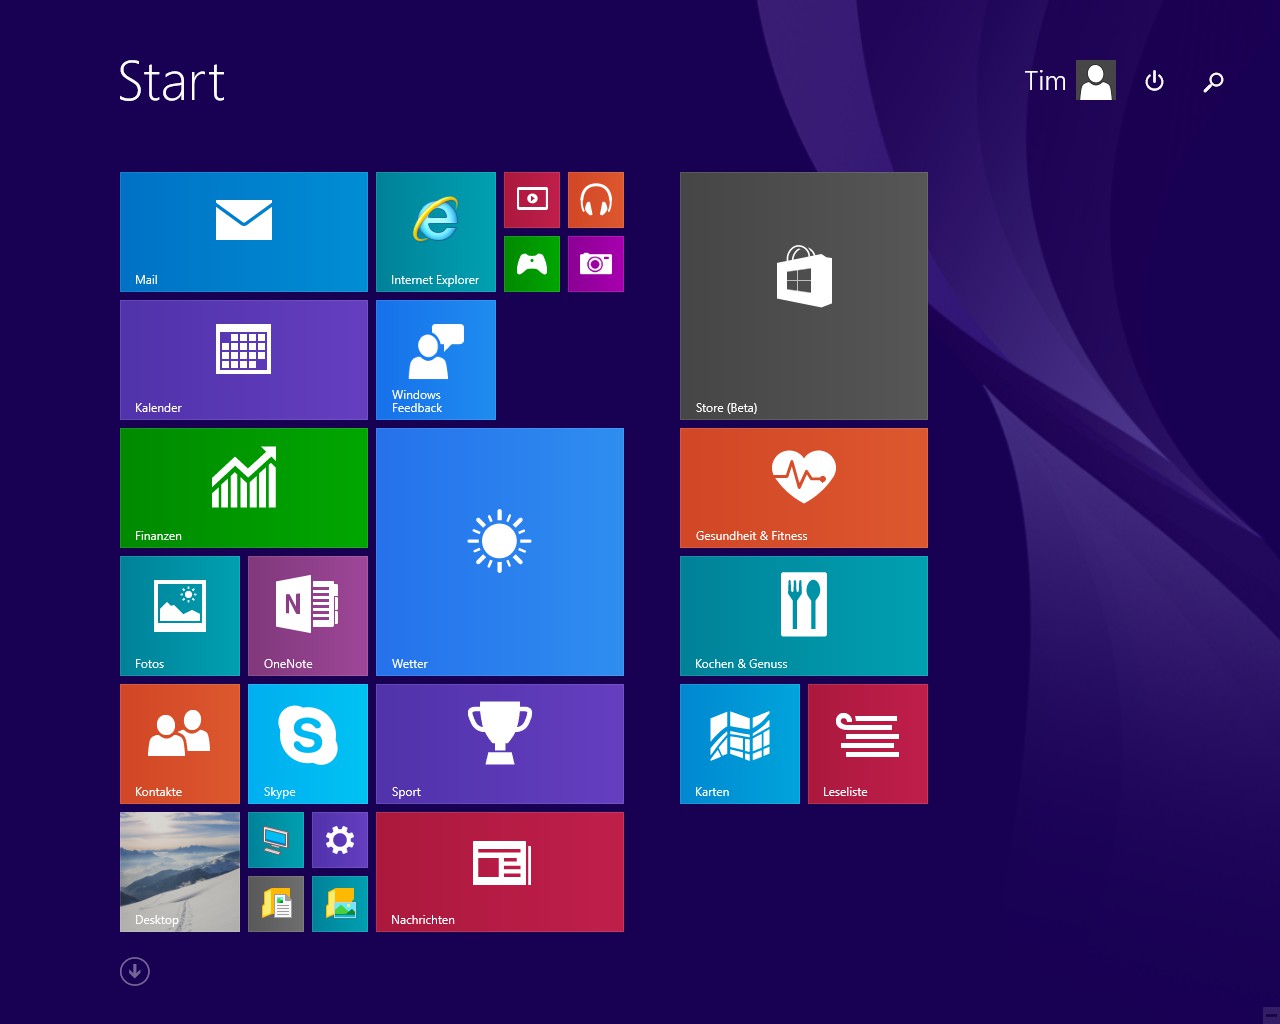The width and height of the screenshot is (1280, 1024).
Task: Open Windows Feedback tile
Action: pos(436,360)
